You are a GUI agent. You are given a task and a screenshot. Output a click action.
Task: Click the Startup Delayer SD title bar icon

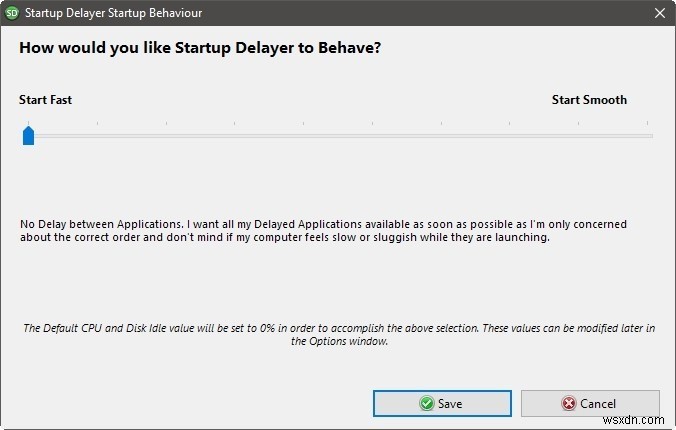(x=14, y=13)
